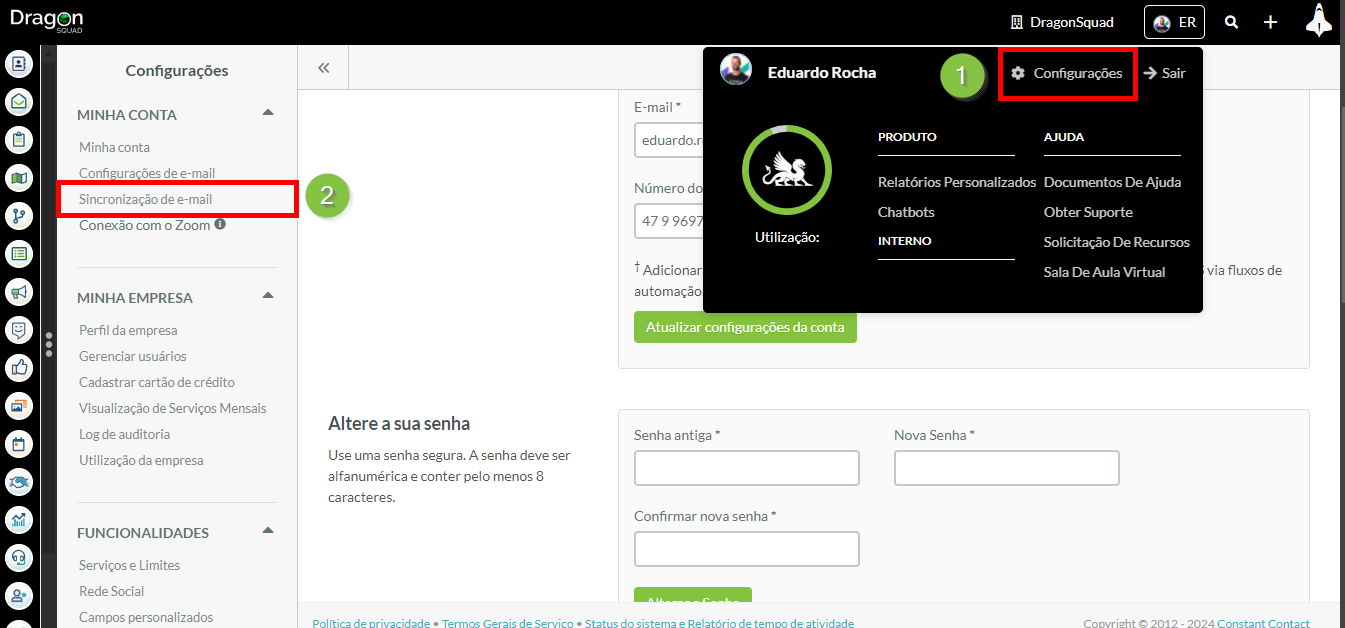Open the handshake icon in the sidebar
This screenshot has width=1345, height=628.
19,482
